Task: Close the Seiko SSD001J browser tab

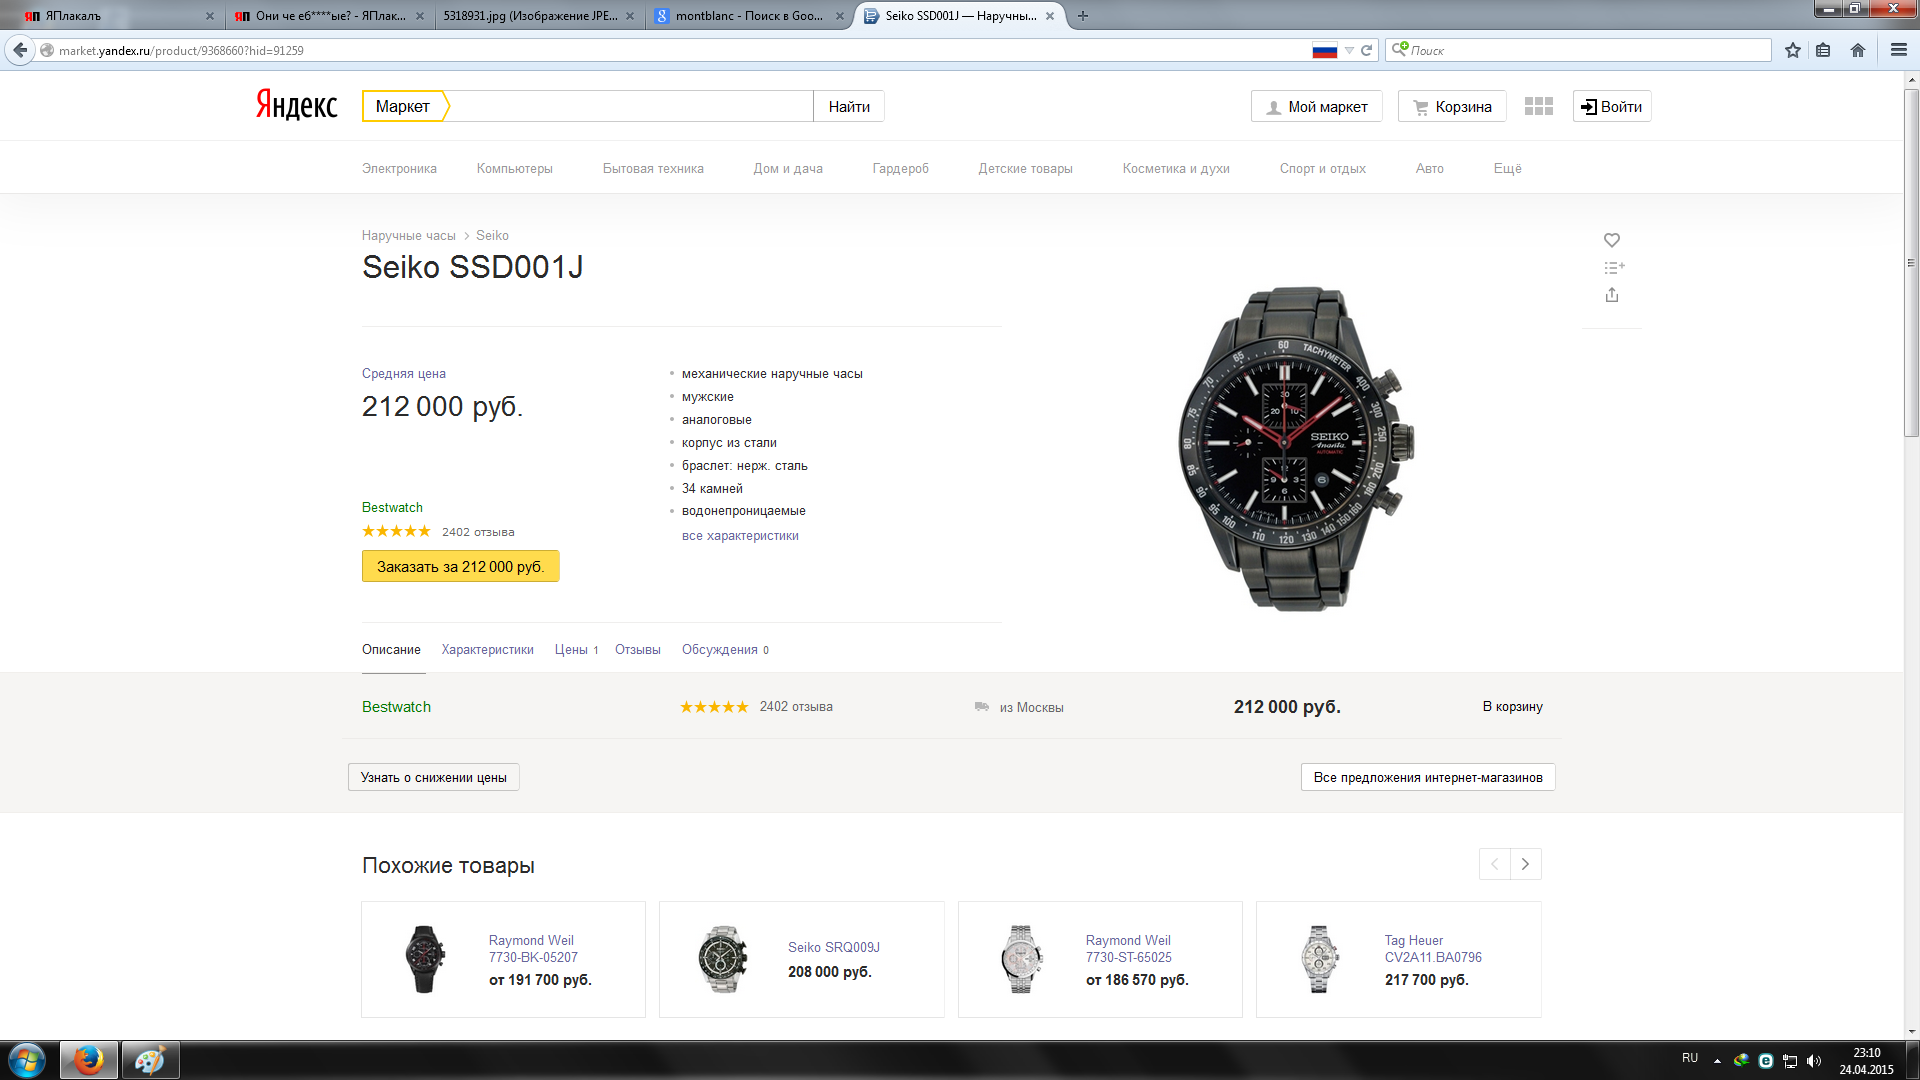Action: pyautogui.click(x=1049, y=16)
